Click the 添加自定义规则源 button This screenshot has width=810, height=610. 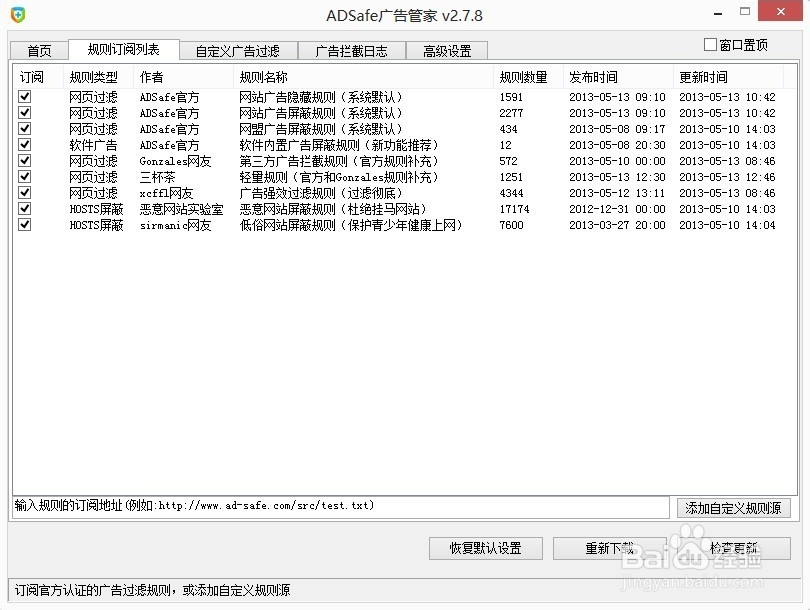[x=734, y=508]
